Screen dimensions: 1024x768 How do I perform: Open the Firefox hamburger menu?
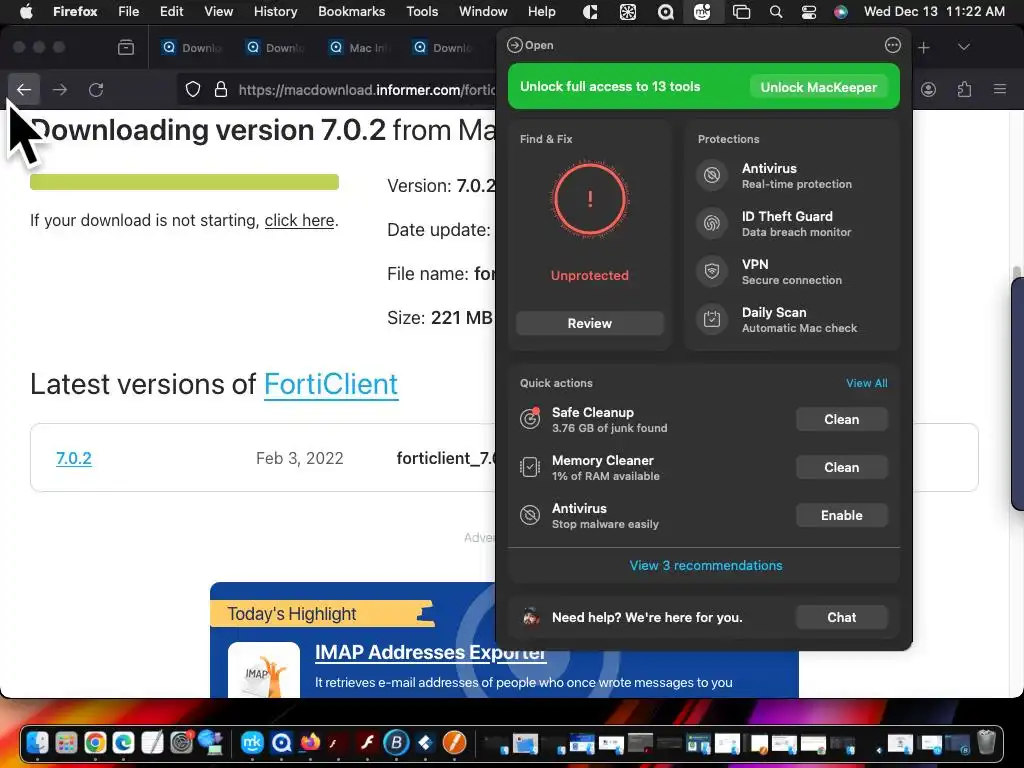1000,89
